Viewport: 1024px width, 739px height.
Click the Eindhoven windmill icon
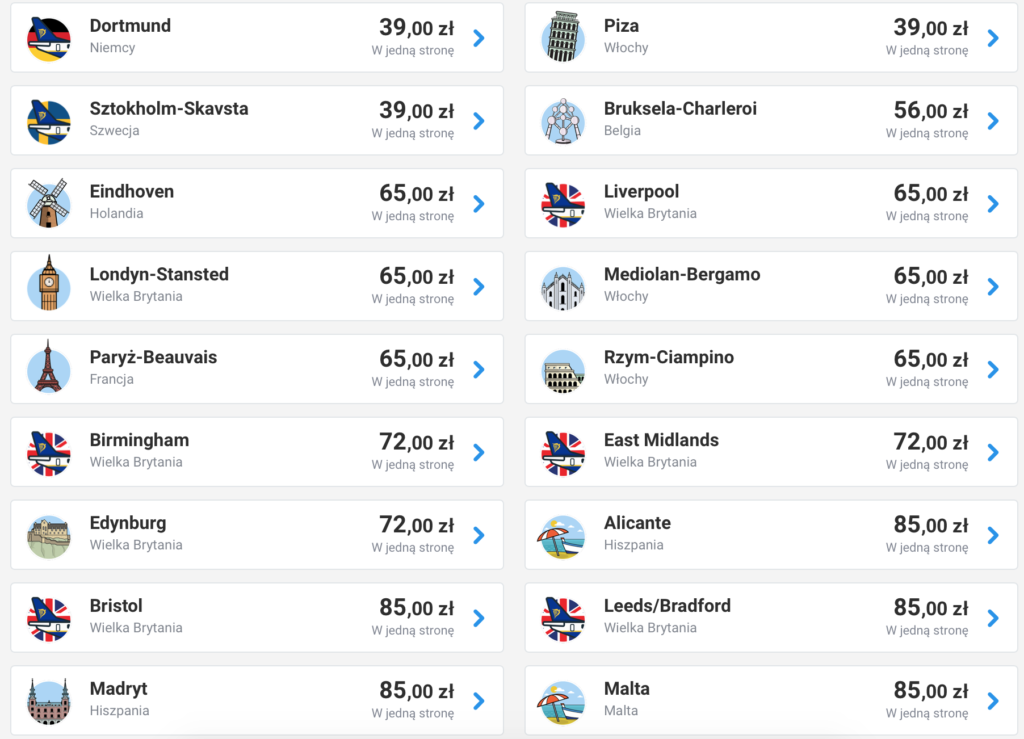[48, 204]
